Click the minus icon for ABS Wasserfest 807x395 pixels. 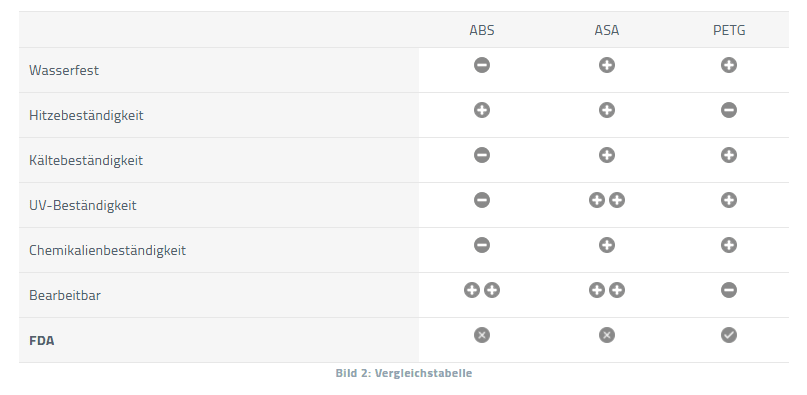click(x=482, y=65)
